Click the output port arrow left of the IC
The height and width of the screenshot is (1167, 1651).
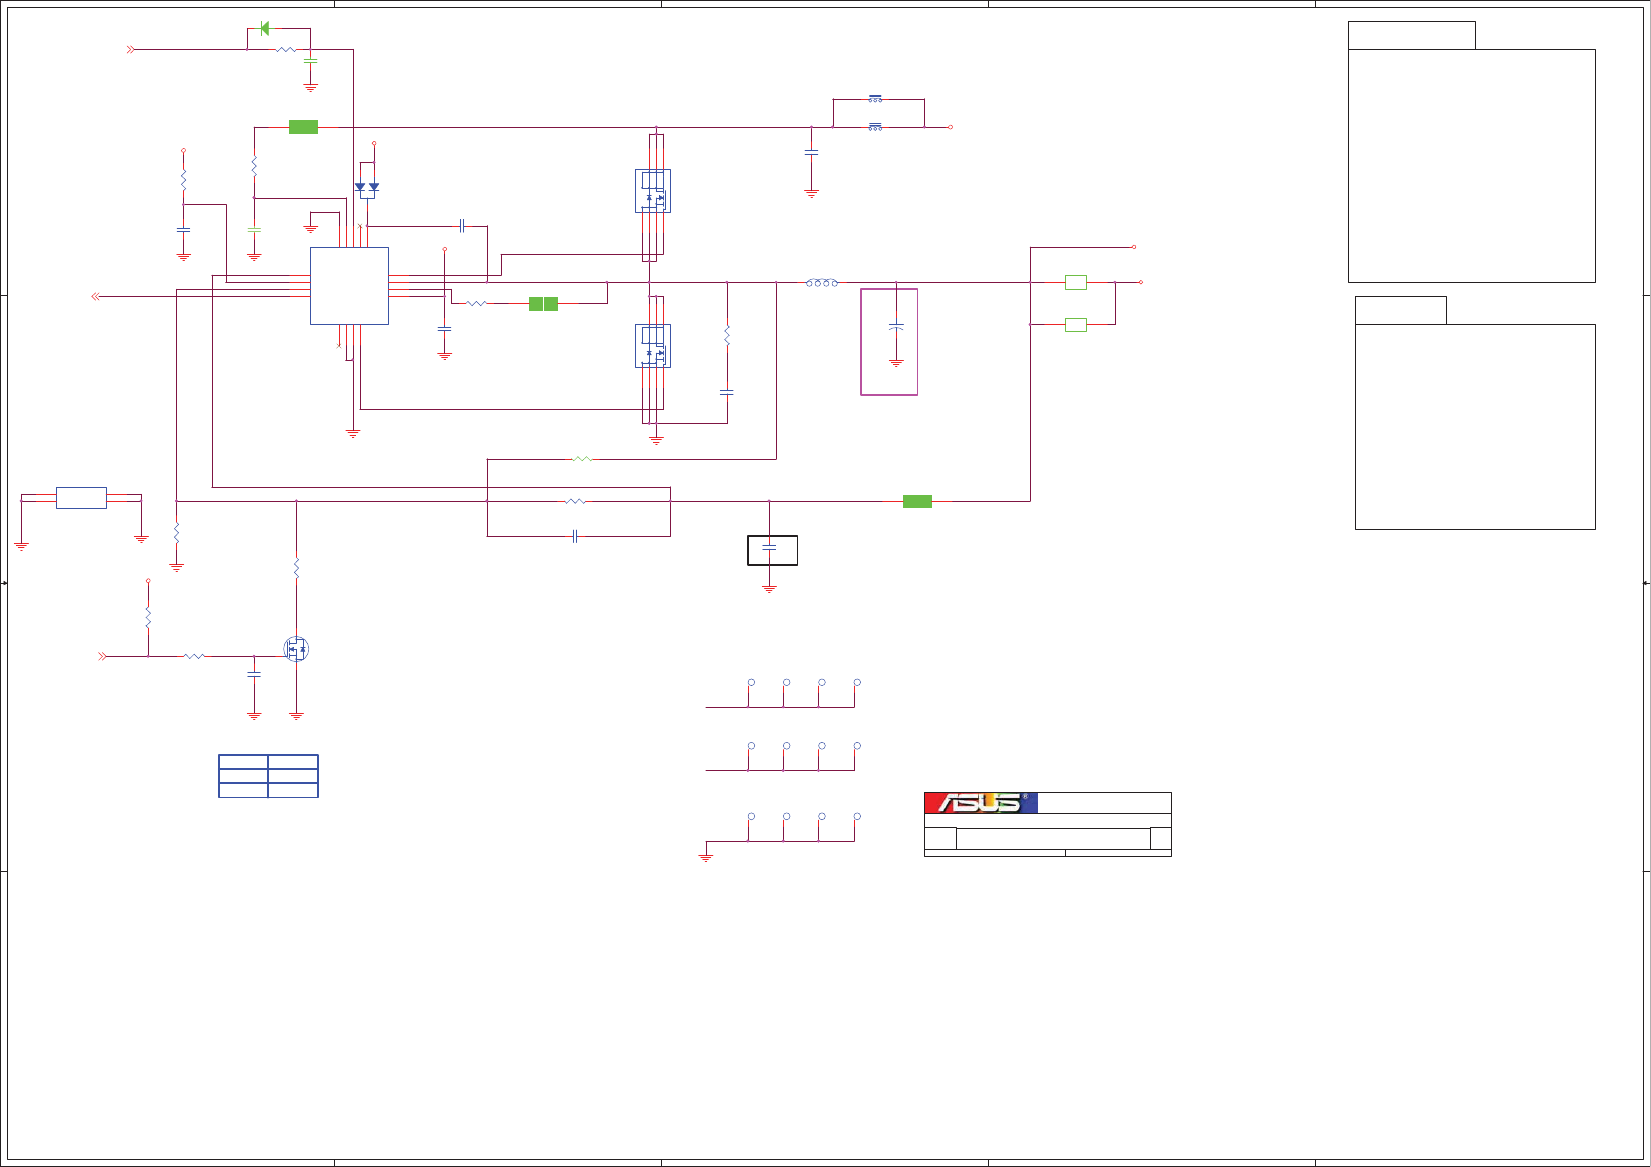pyautogui.click(x=95, y=297)
